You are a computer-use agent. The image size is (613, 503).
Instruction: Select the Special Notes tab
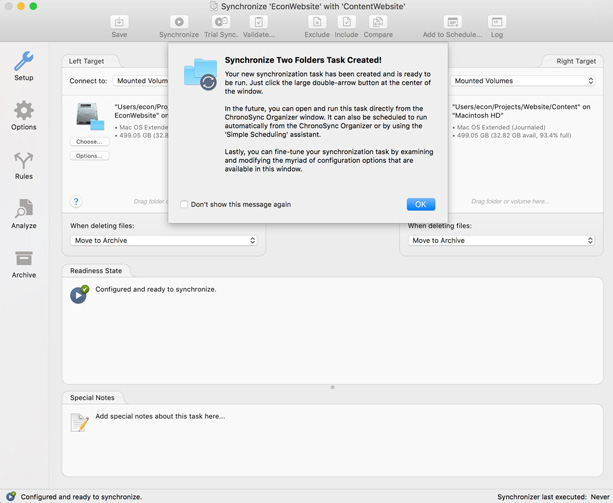pyautogui.click(x=92, y=398)
